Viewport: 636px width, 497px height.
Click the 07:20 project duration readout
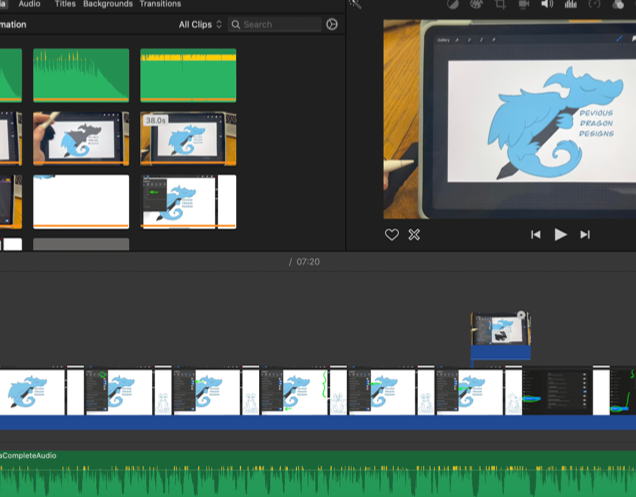click(308, 262)
